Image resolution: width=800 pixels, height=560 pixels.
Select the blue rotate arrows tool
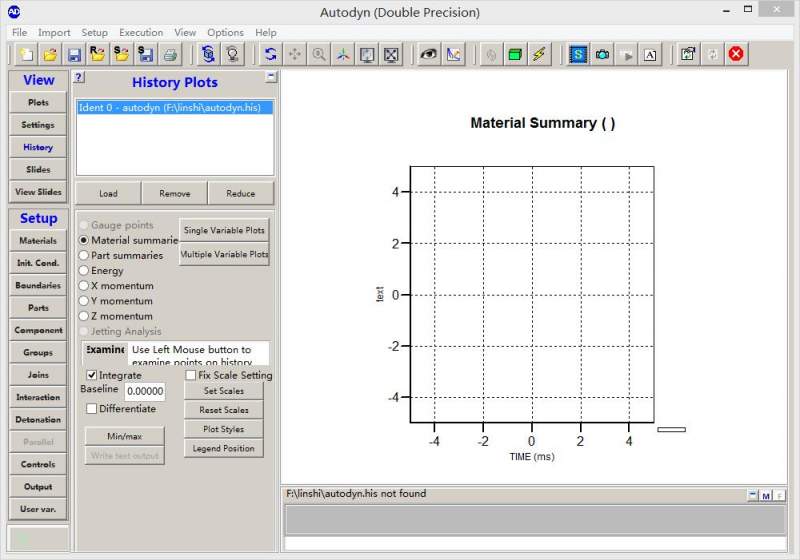(270, 55)
